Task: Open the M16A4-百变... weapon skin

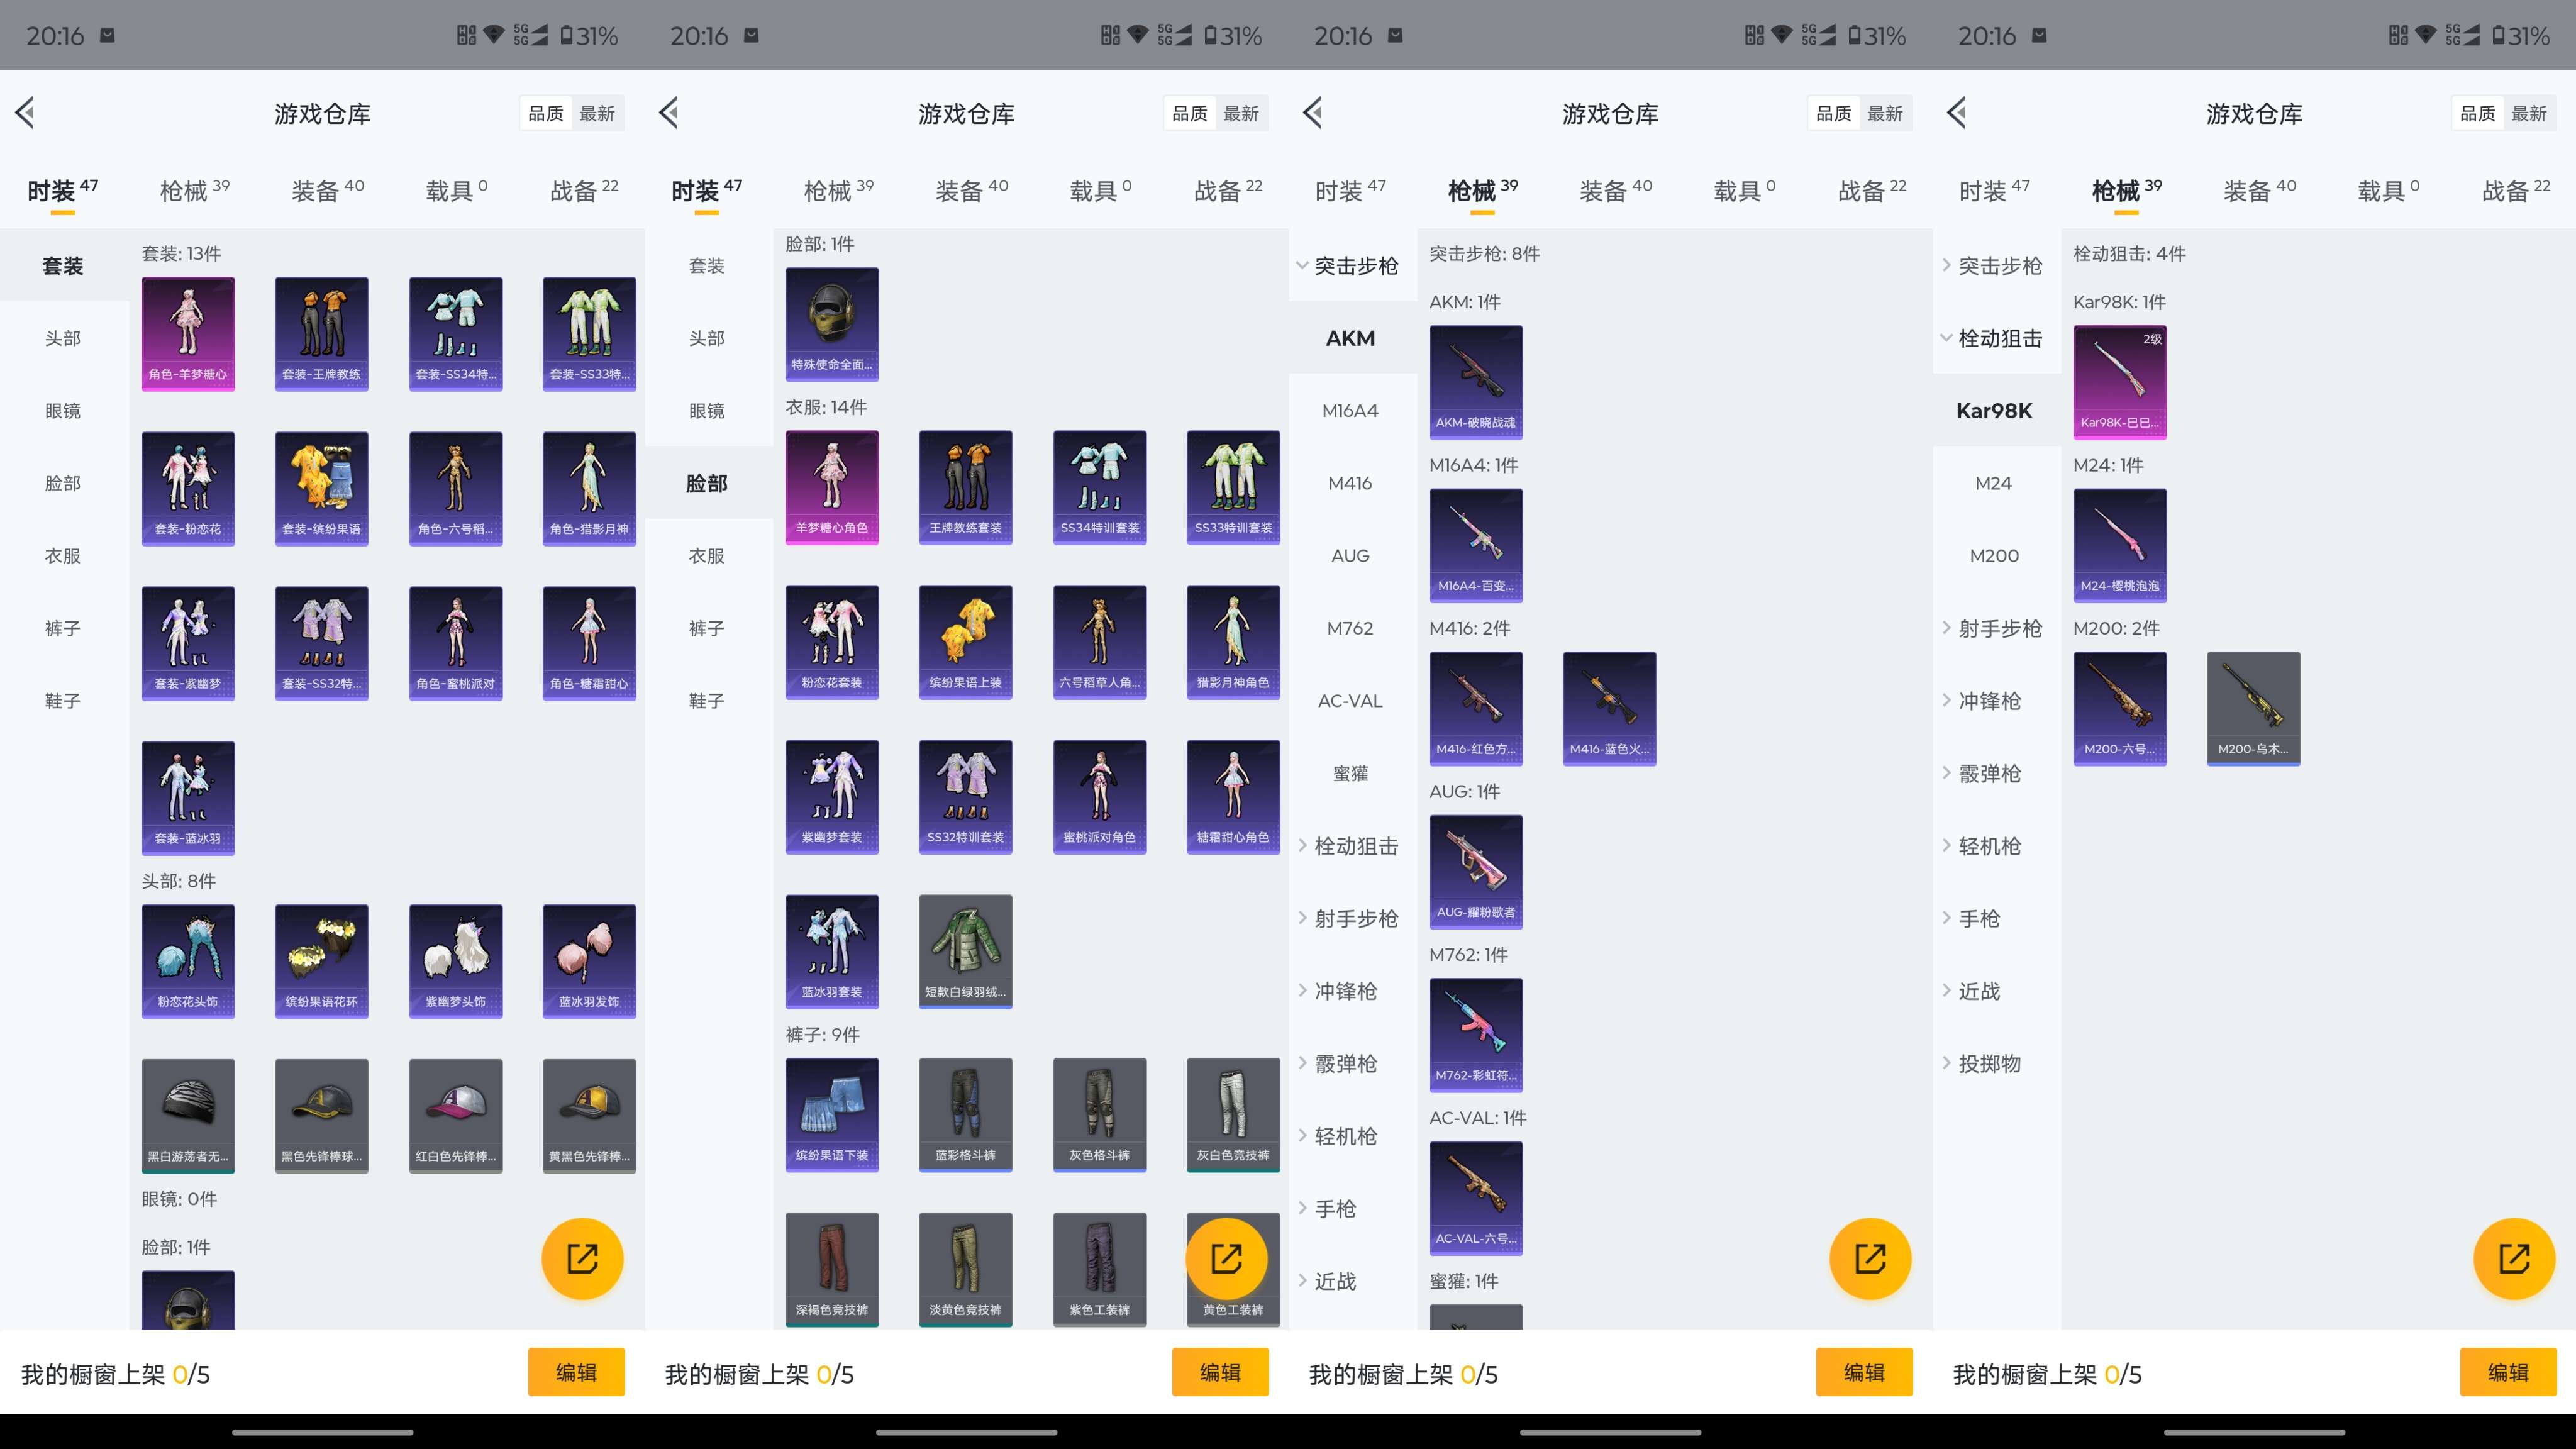Action: point(1476,545)
